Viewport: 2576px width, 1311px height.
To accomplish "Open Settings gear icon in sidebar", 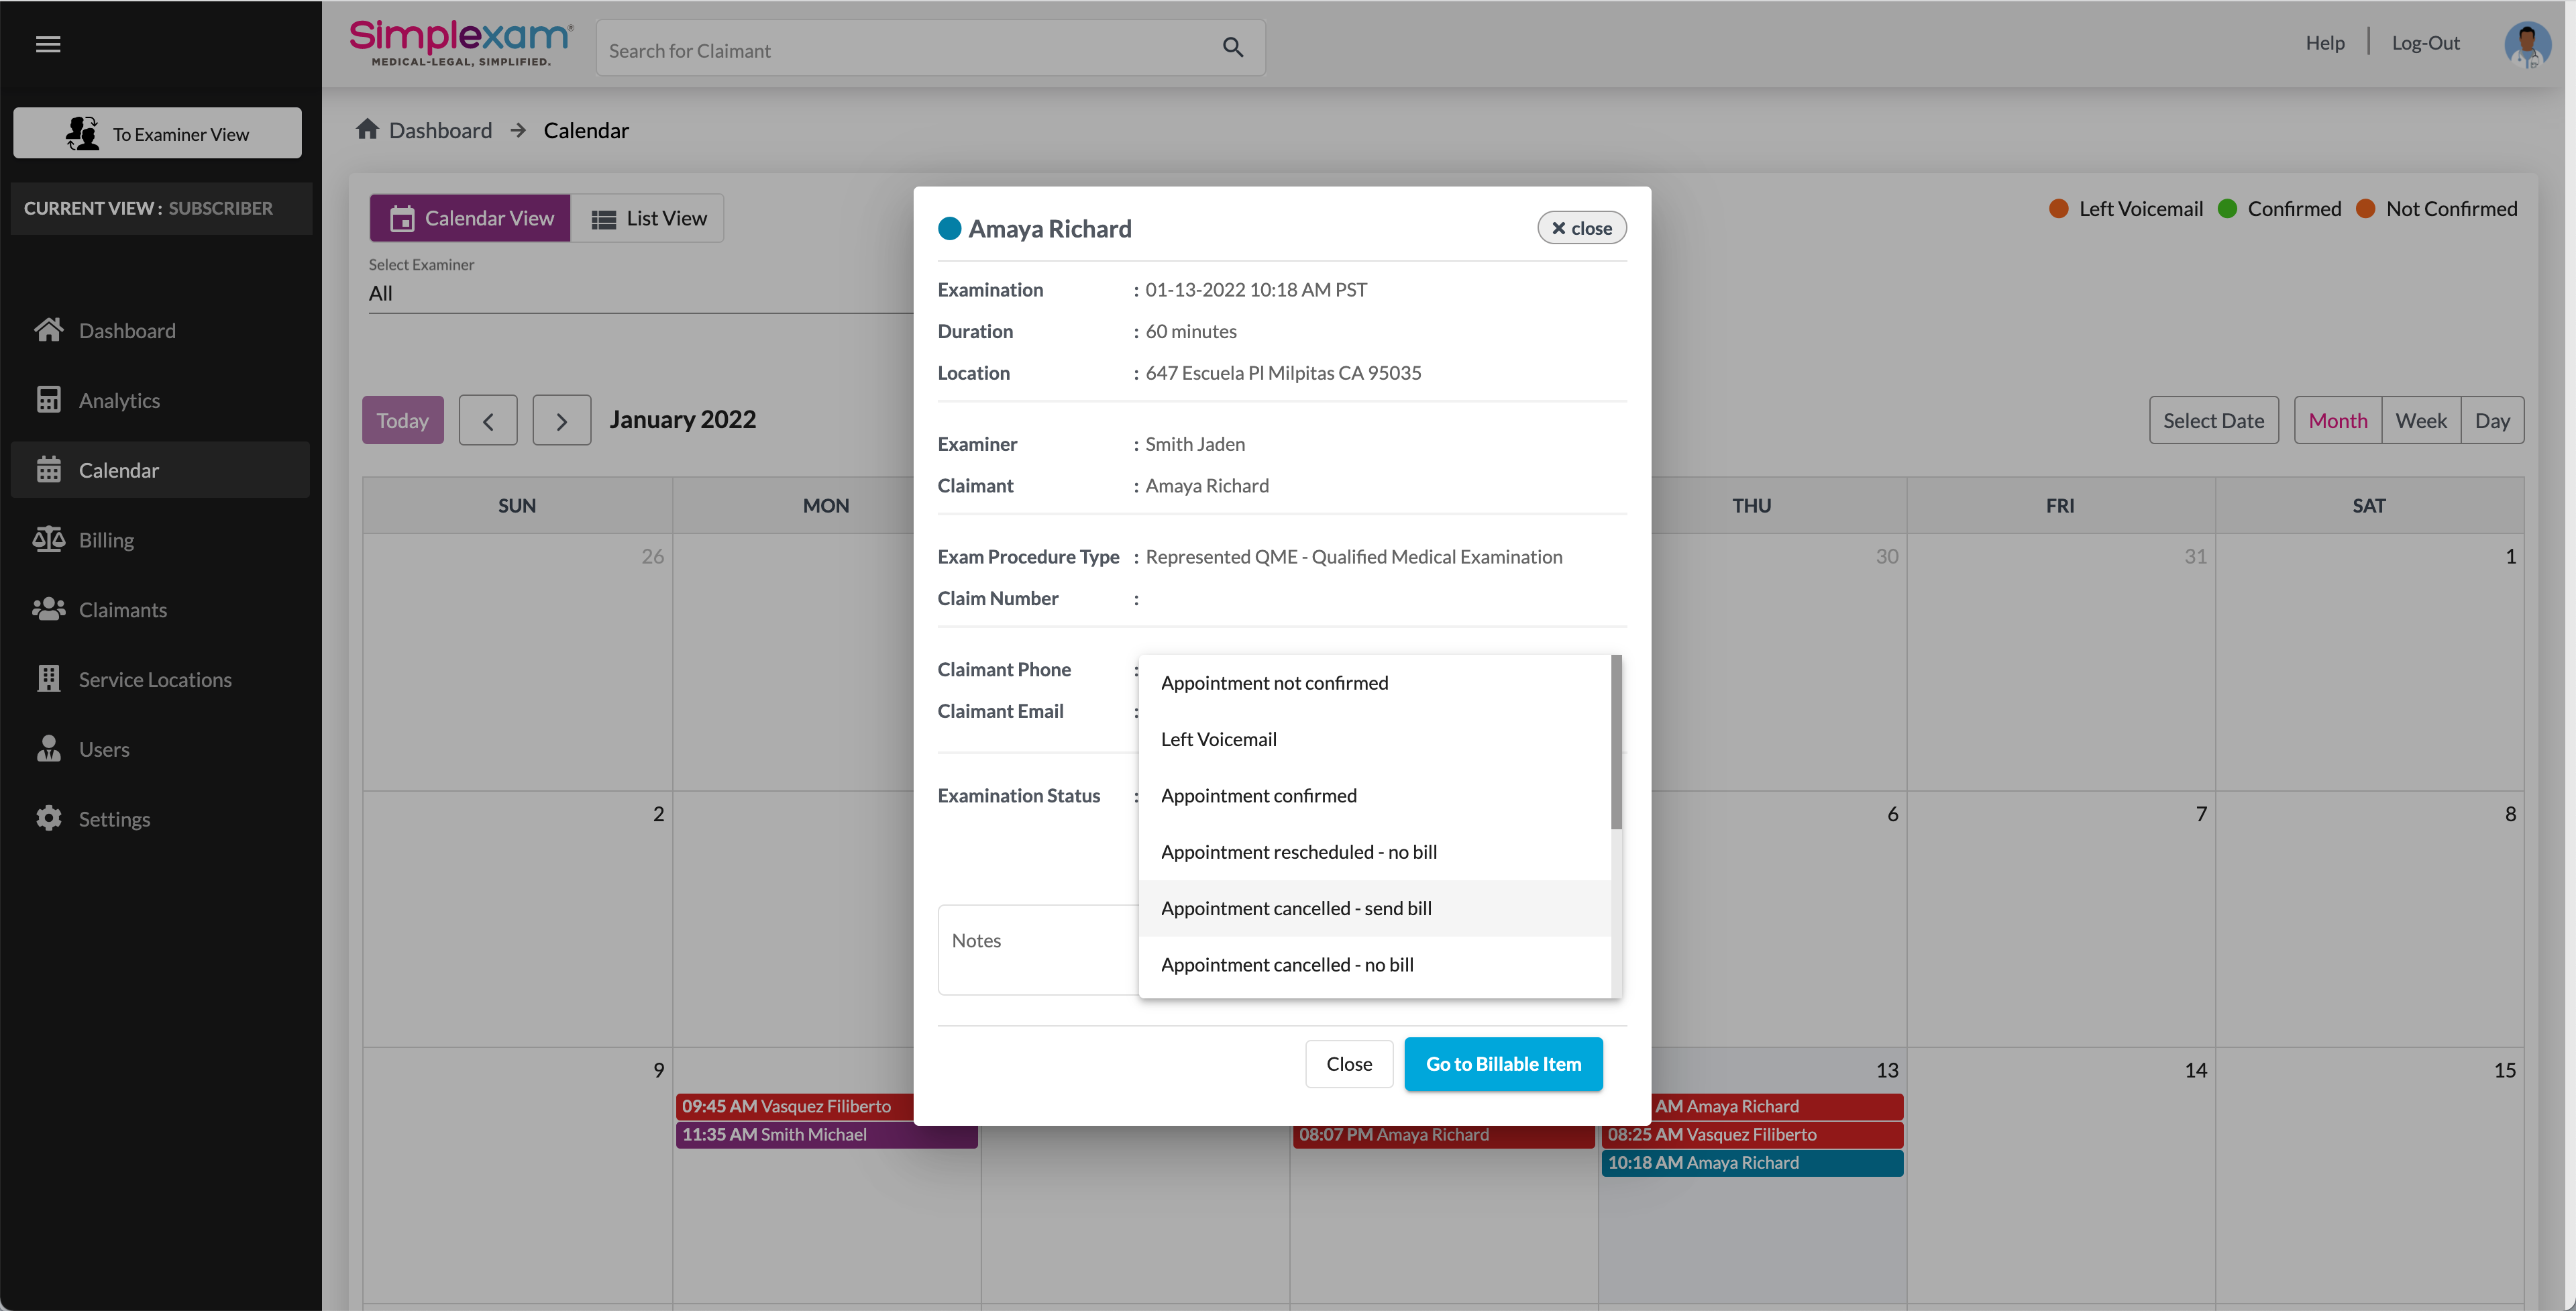I will [48, 818].
